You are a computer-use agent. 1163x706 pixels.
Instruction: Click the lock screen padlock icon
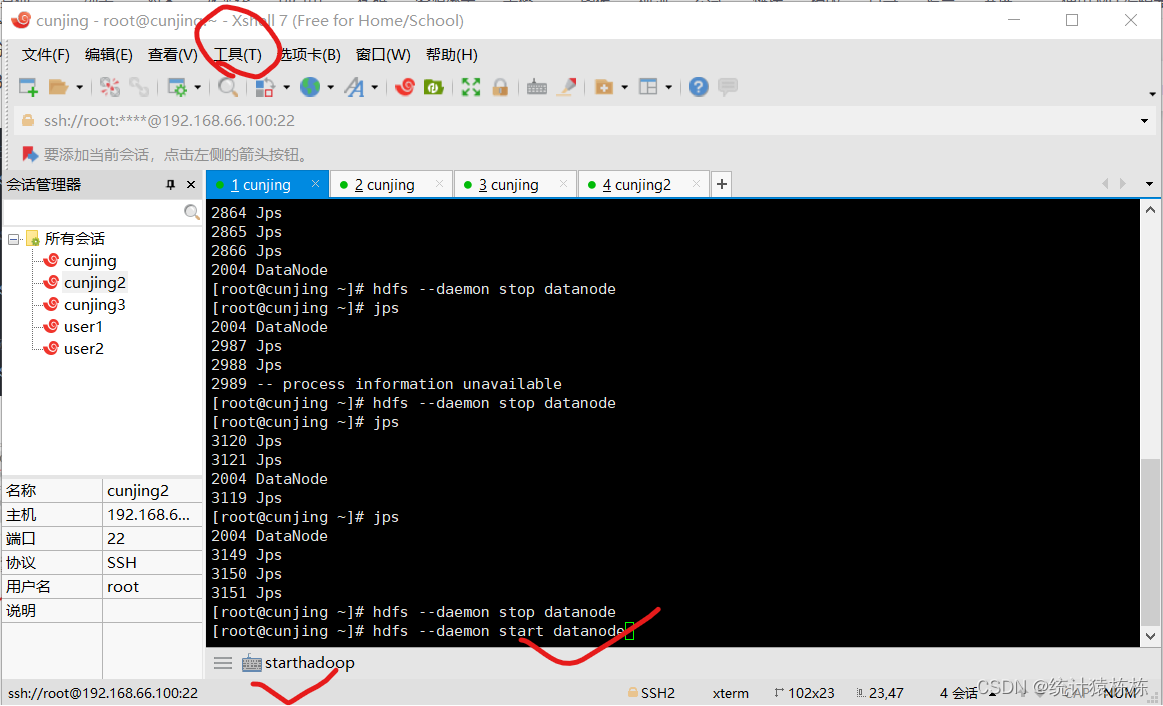coord(501,87)
